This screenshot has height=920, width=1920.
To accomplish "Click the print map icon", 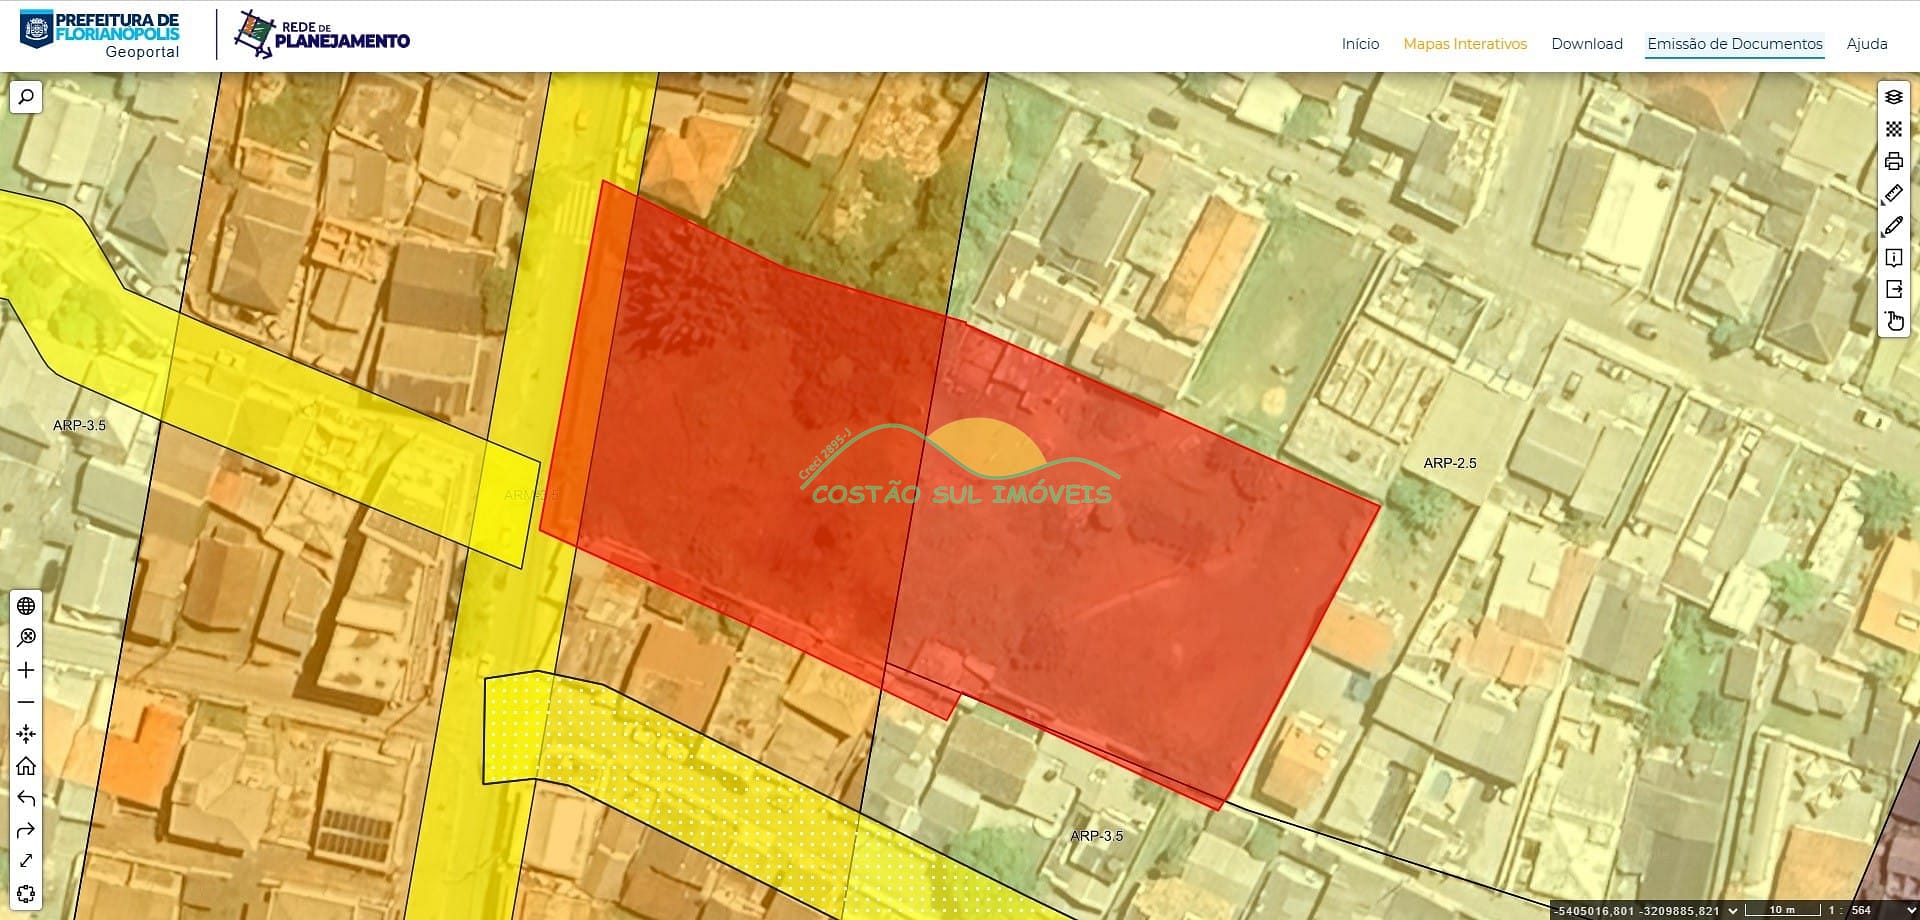I will coord(1893,161).
